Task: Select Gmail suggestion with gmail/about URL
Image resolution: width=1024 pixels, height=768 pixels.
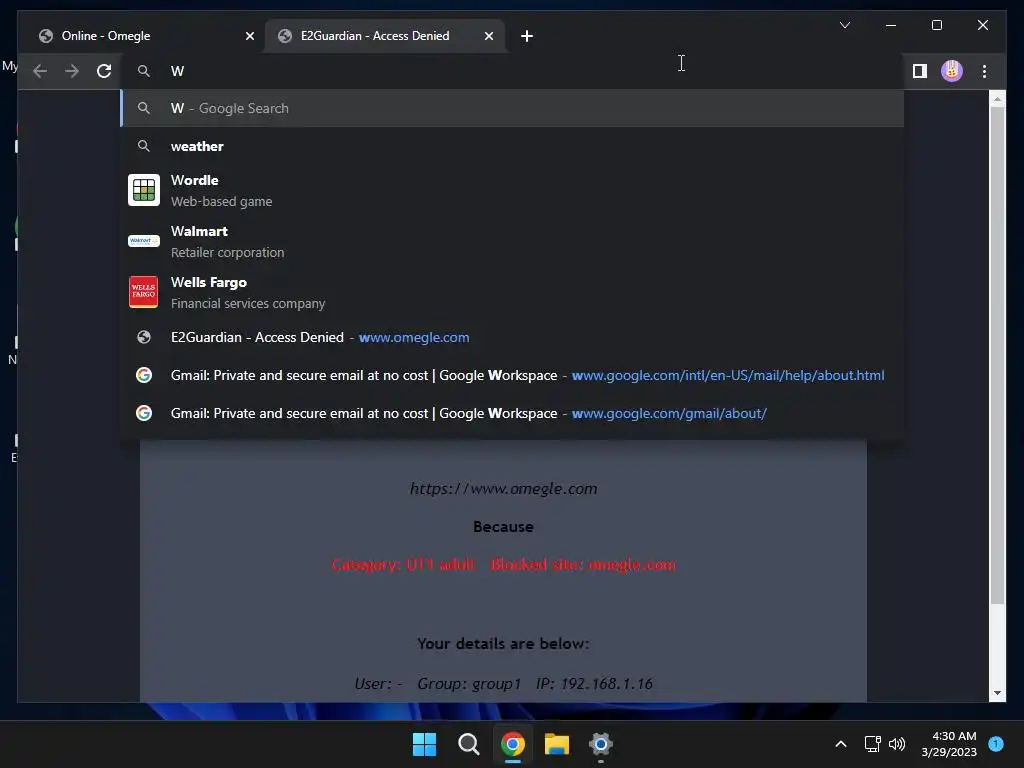Action: coord(512,413)
